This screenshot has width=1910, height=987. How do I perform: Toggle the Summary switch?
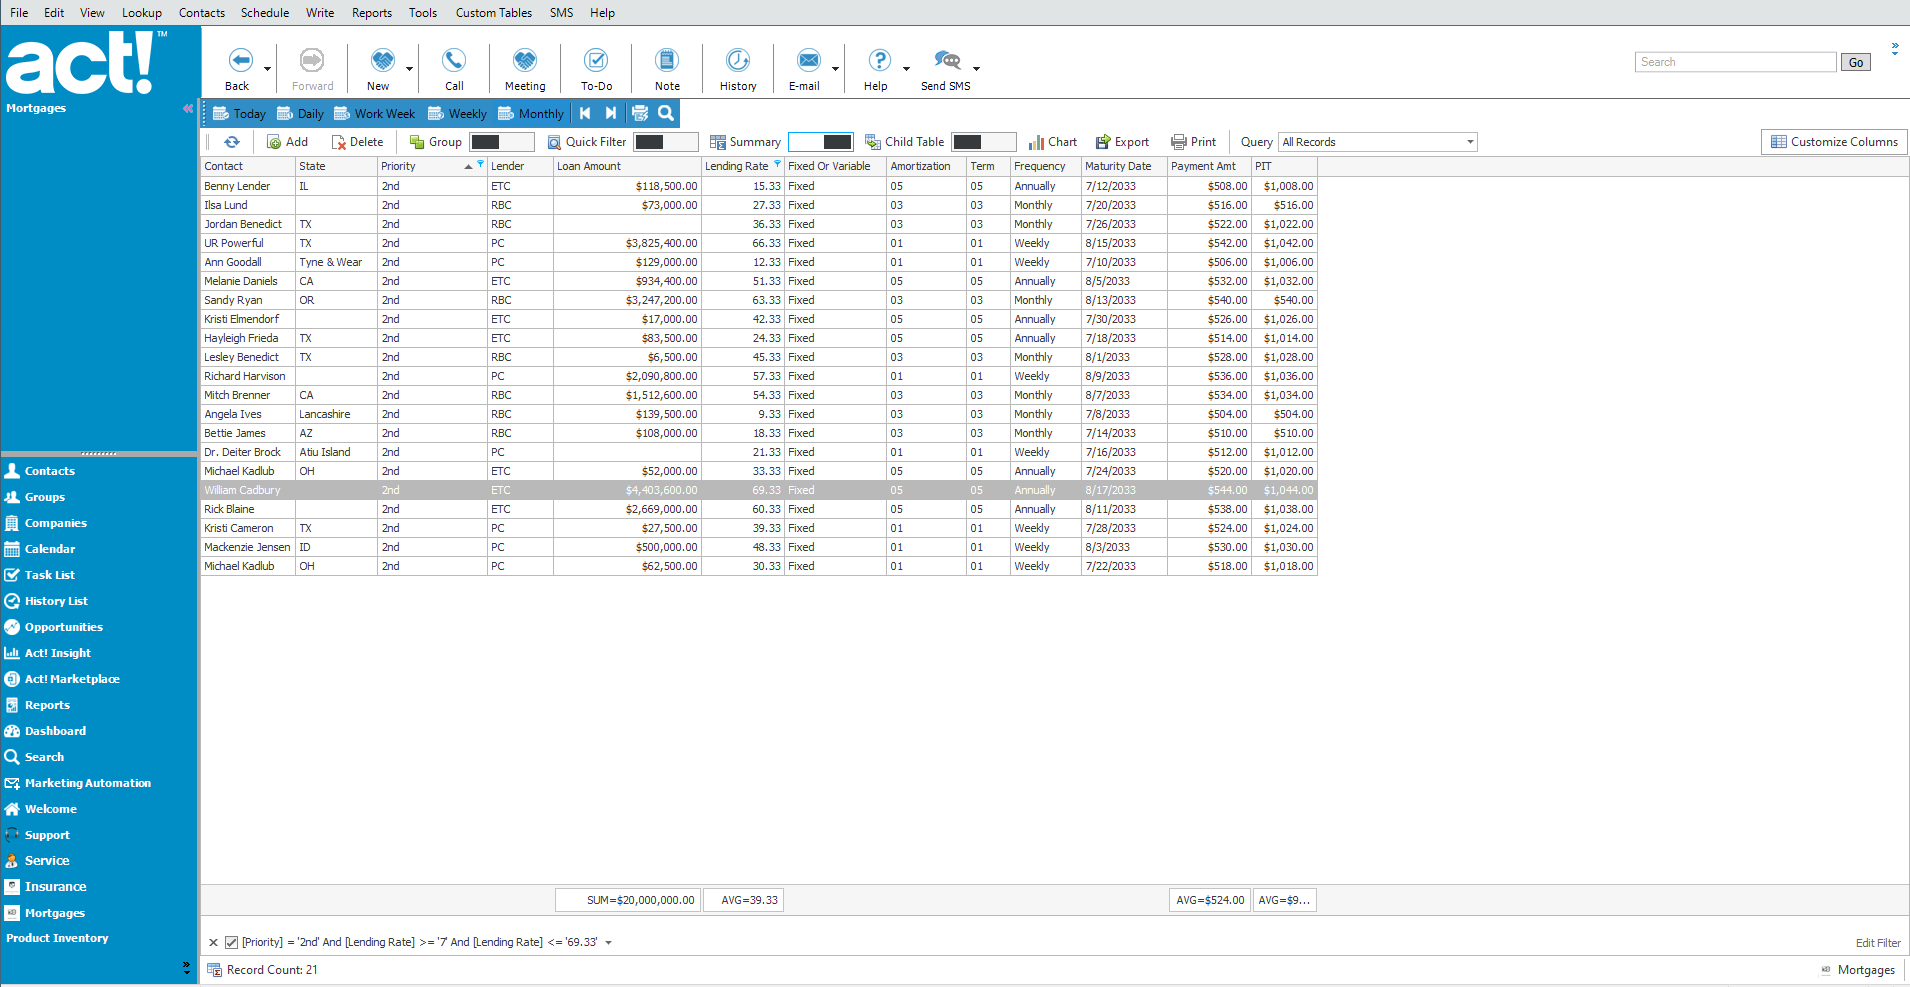pos(821,142)
